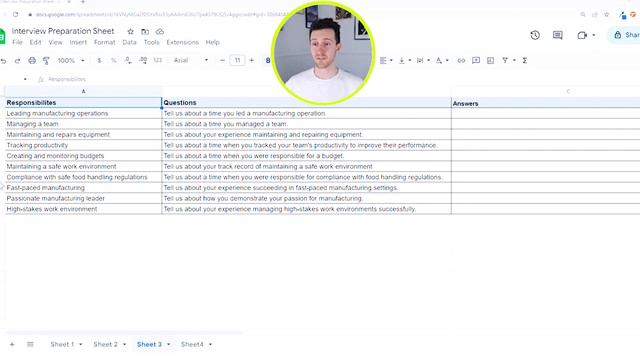Click the Share button
The height and width of the screenshot is (360, 640).
click(625, 35)
